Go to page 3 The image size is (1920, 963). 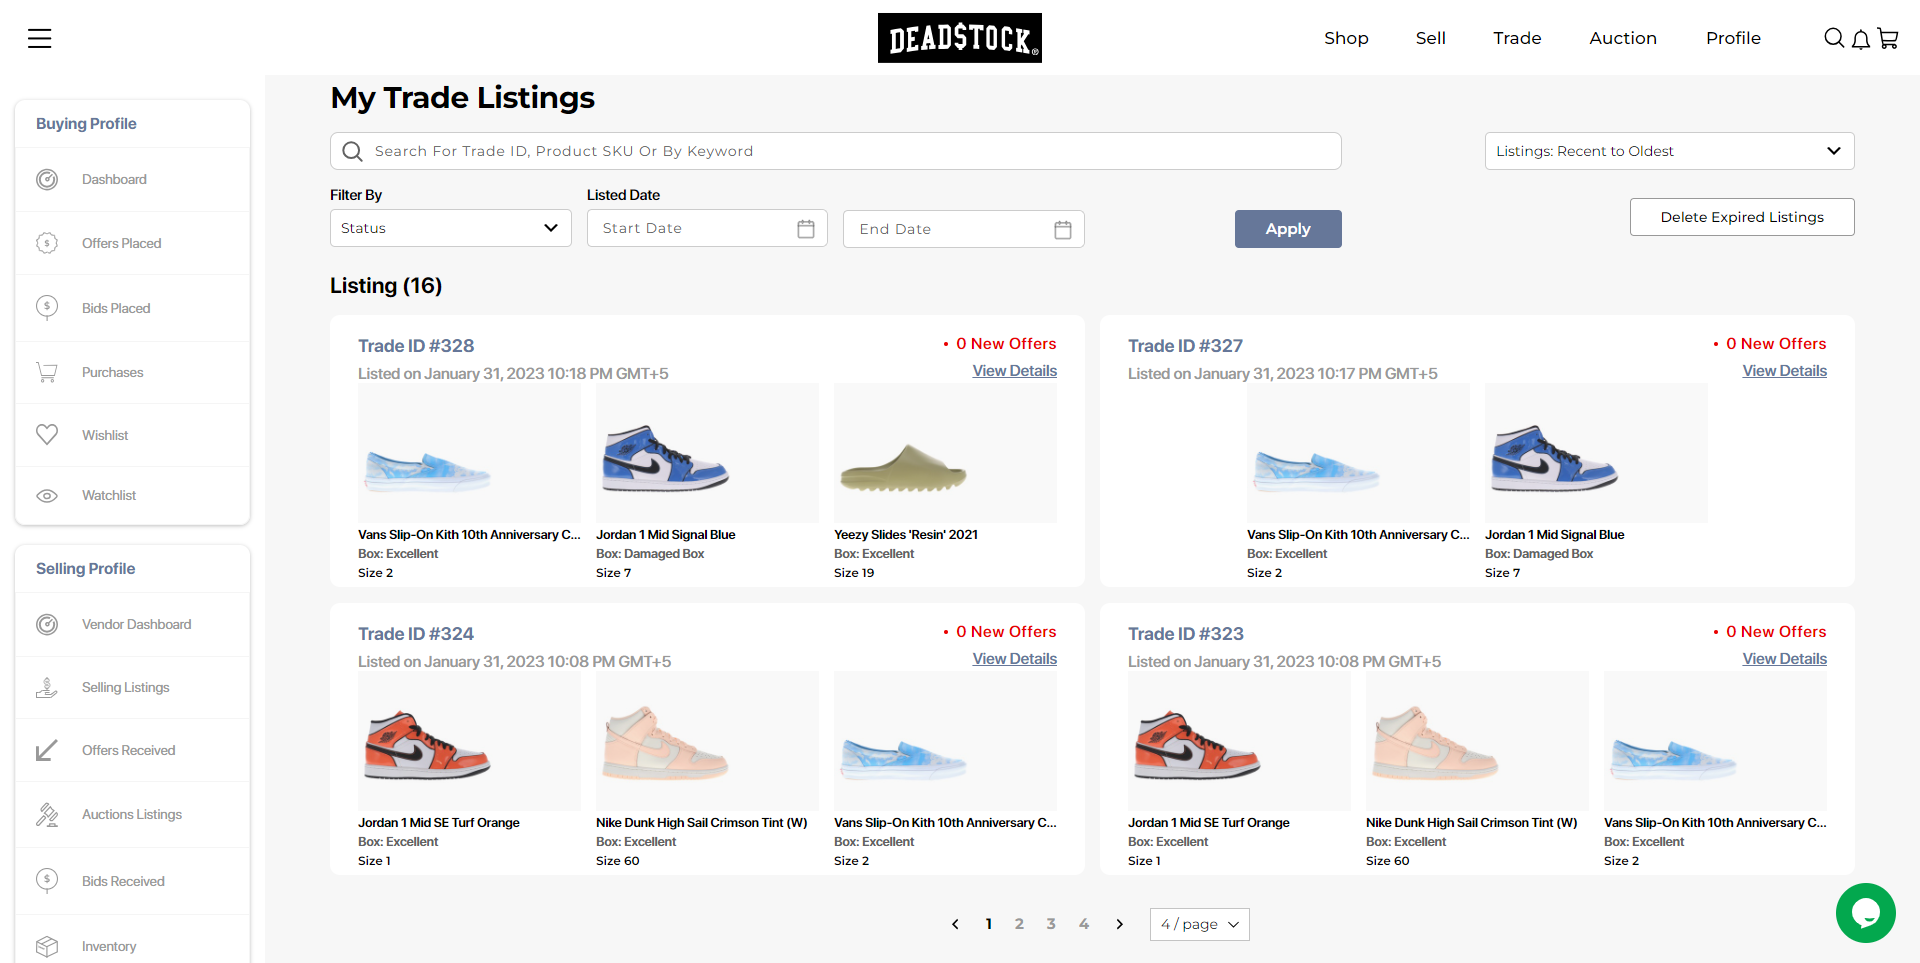click(1051, 924)
